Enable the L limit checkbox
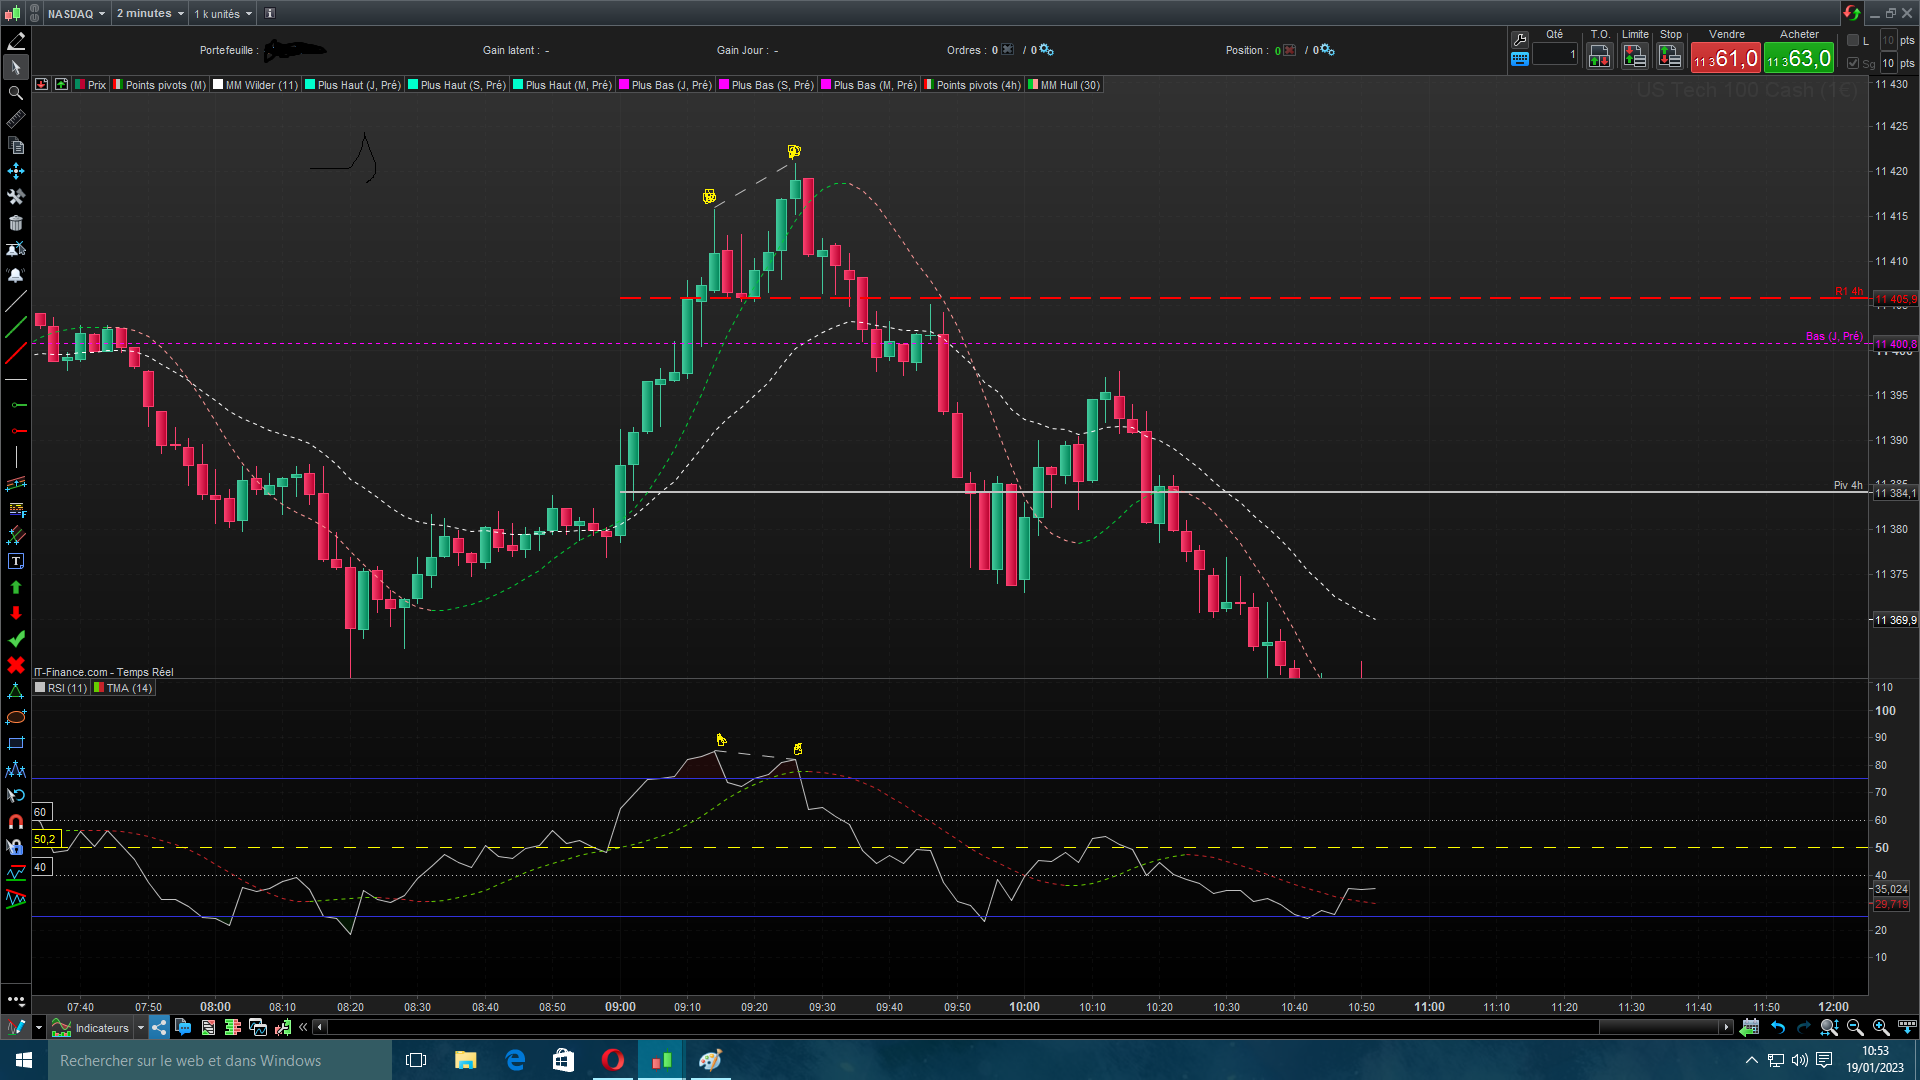Viewport: 1920px width, 1080px height. tap(1853, 40)
